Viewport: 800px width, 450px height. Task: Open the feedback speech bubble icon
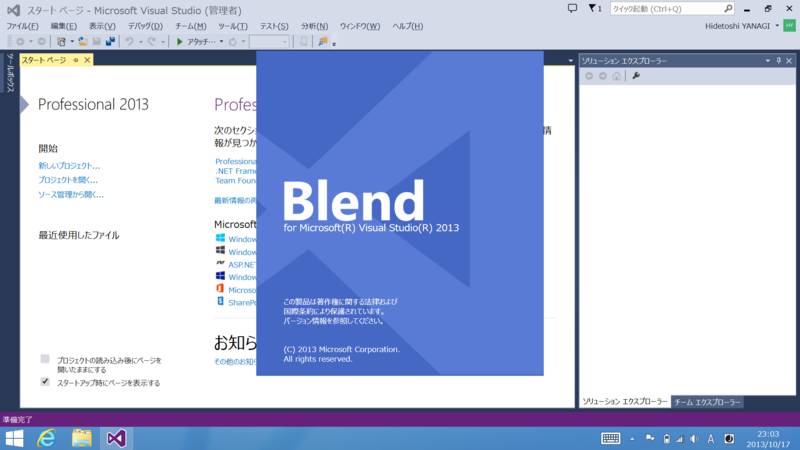click(572, 9)
